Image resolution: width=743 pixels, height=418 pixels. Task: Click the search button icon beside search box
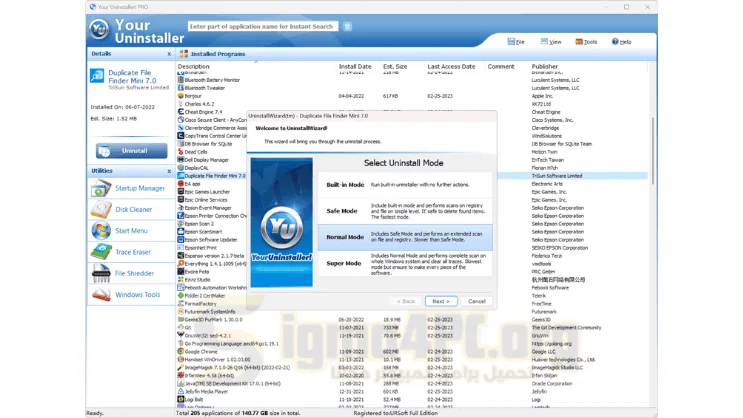(x=347, y=27)
